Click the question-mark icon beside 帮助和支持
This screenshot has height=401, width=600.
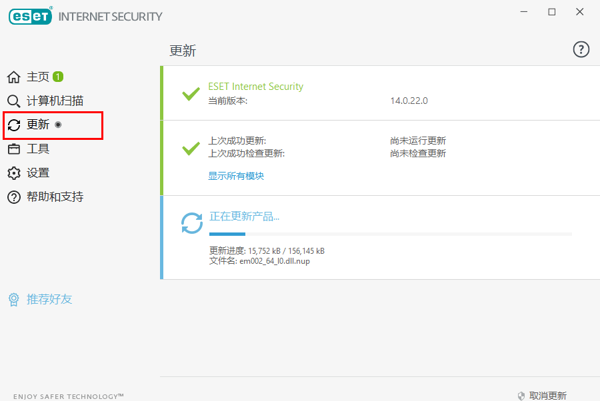pos(14,197)
